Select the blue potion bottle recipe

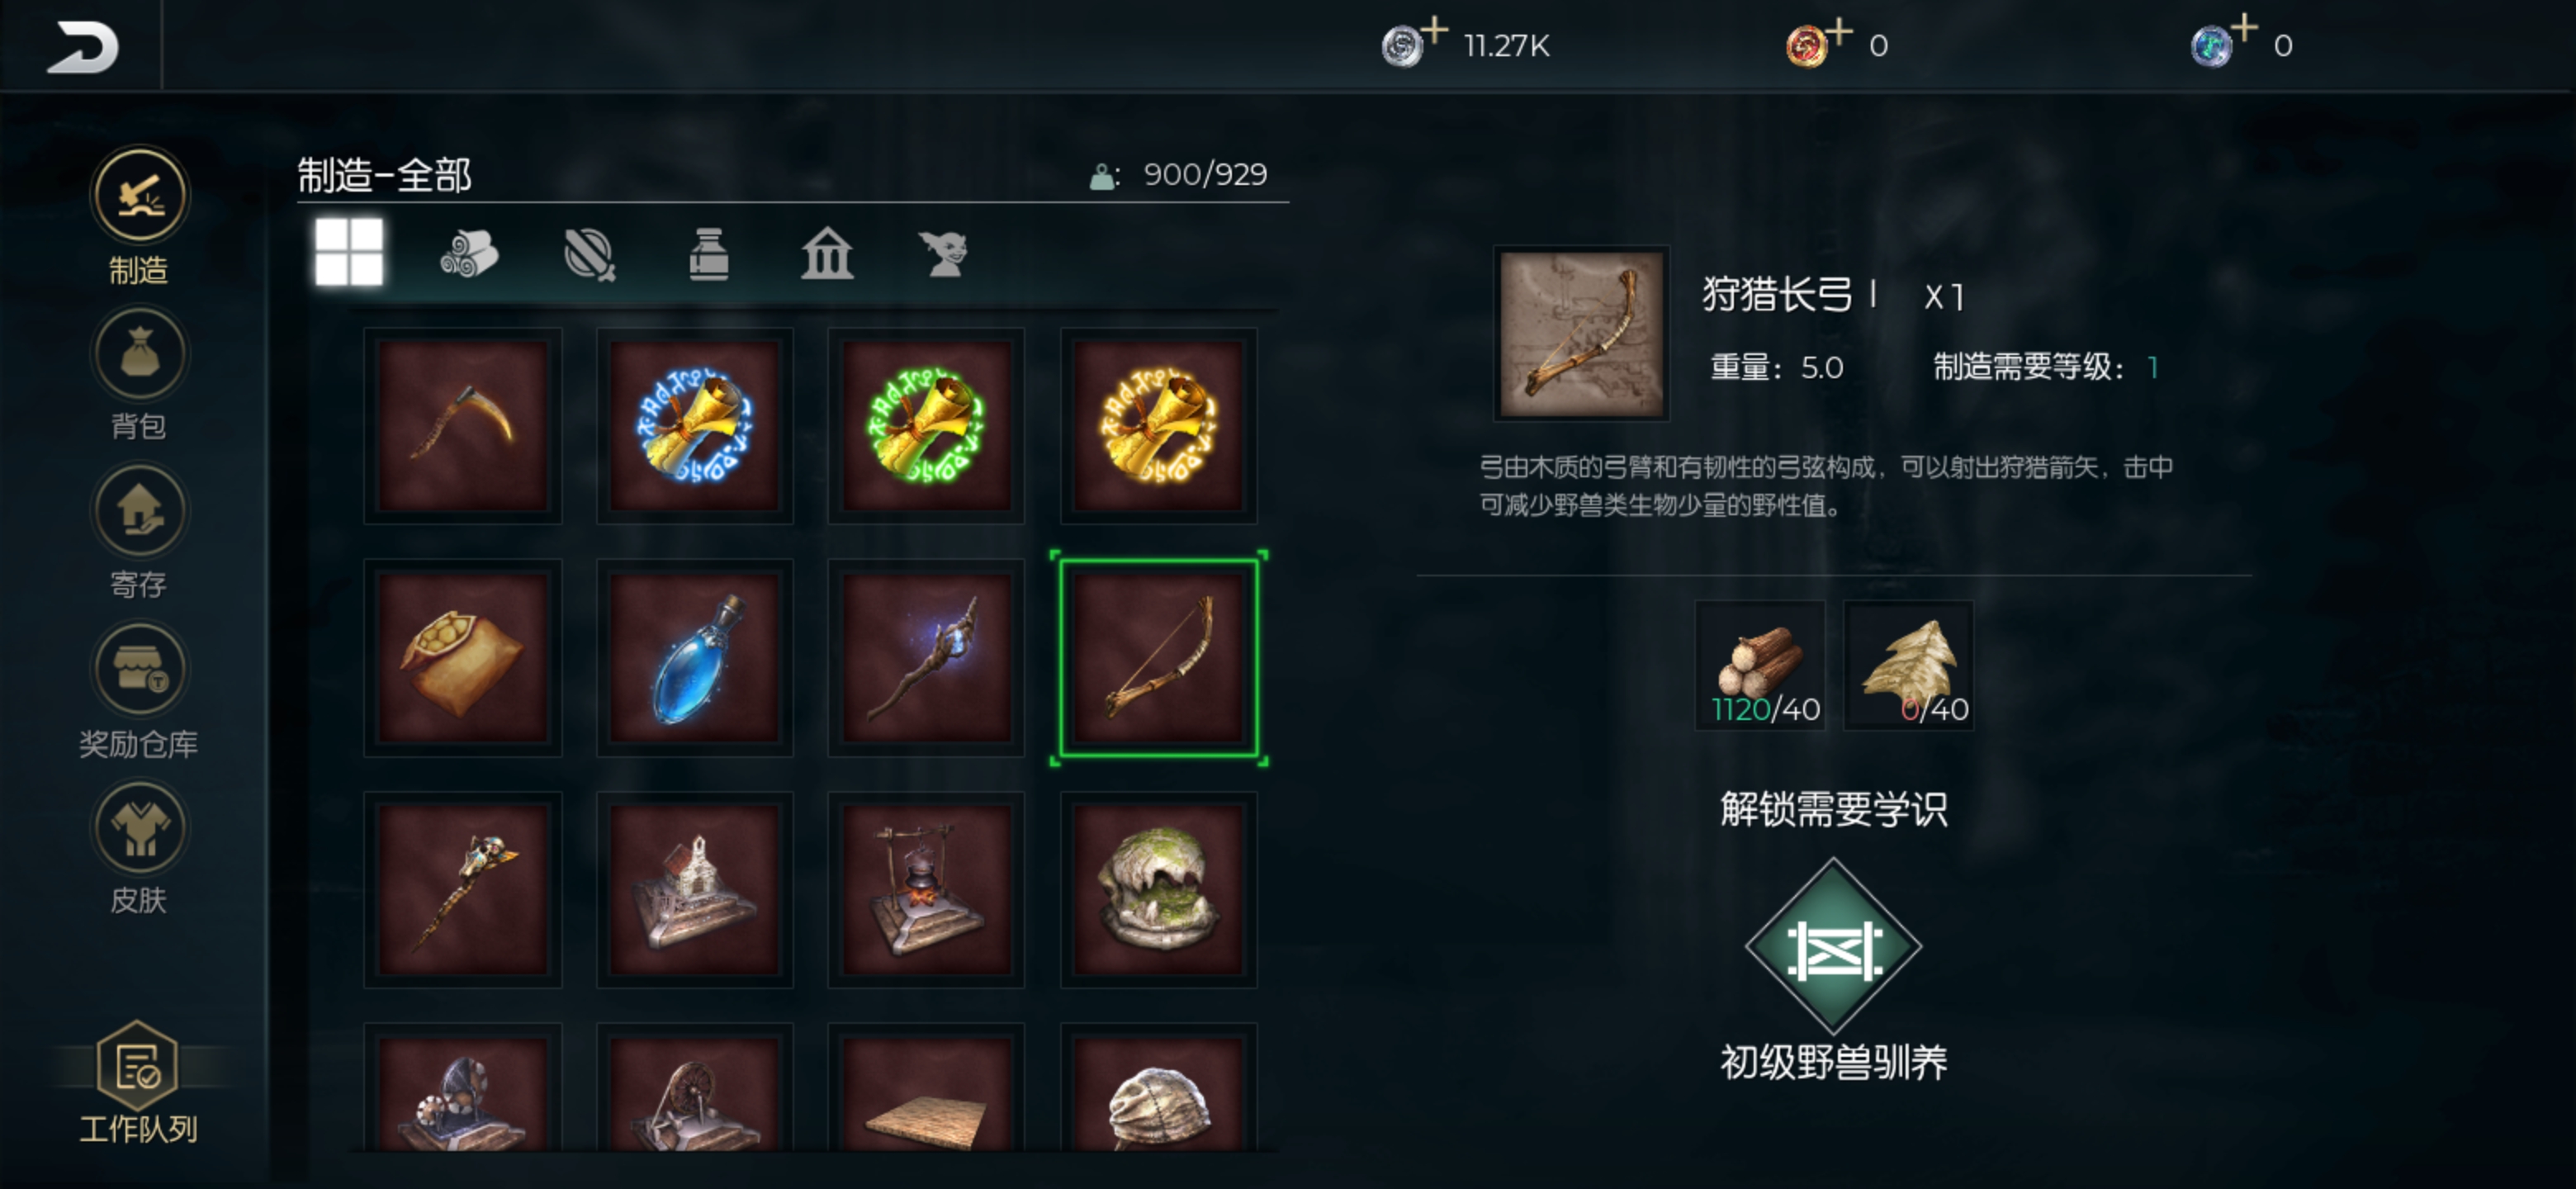tap(695, 657)
